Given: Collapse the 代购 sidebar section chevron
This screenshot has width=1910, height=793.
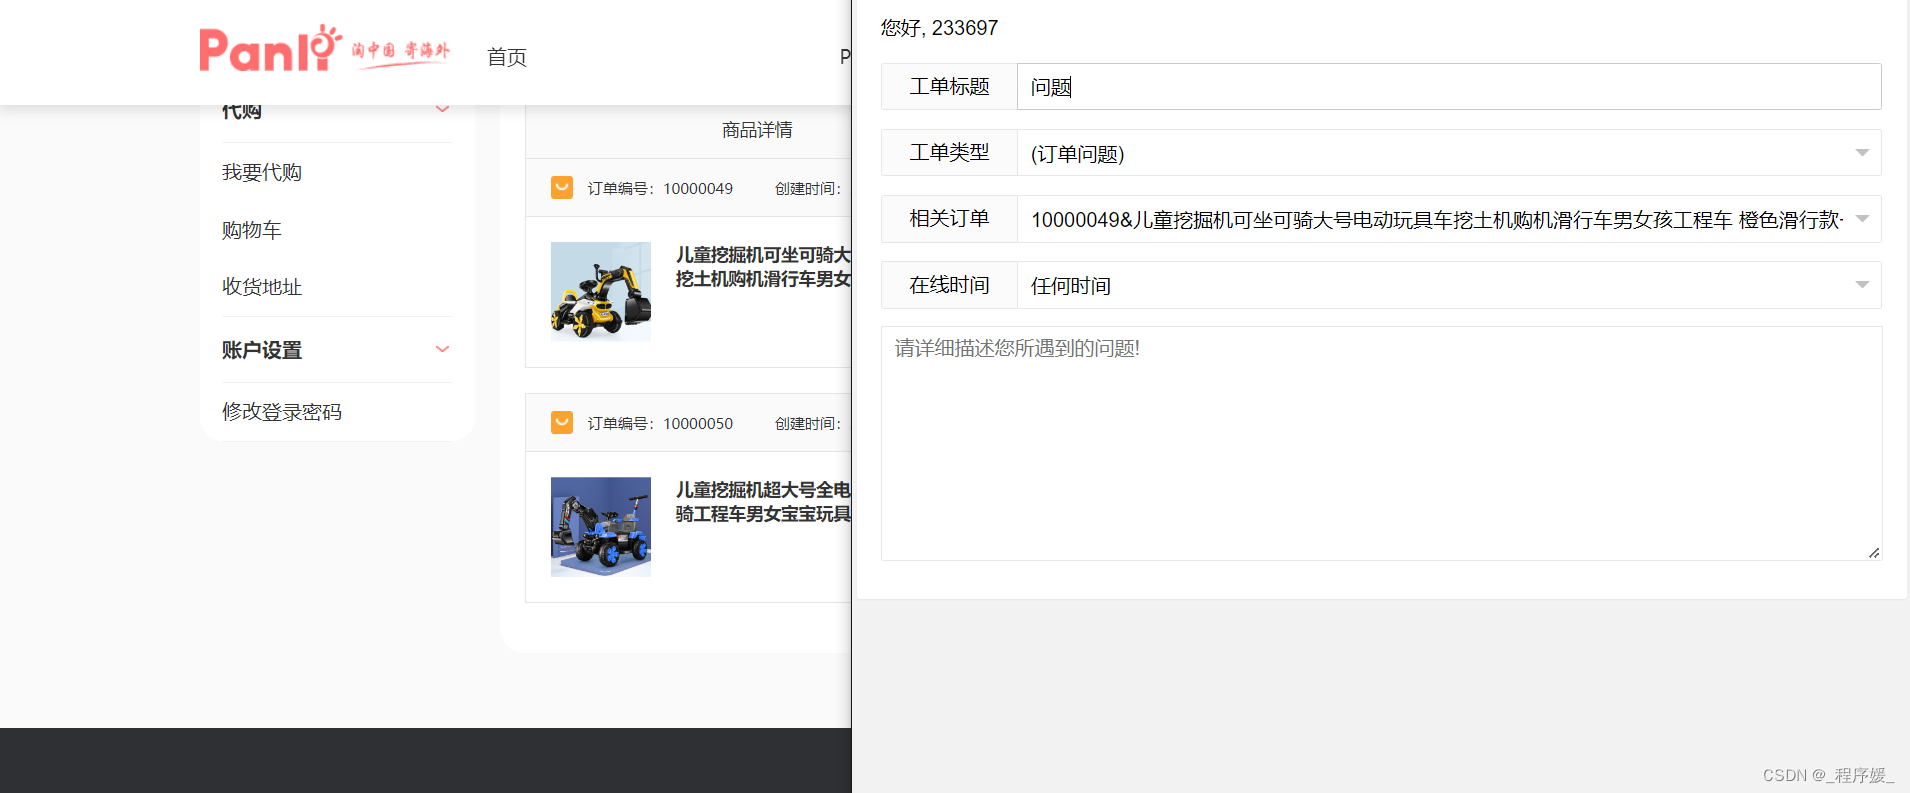Looking at the screenshot, I should [442, 109].
